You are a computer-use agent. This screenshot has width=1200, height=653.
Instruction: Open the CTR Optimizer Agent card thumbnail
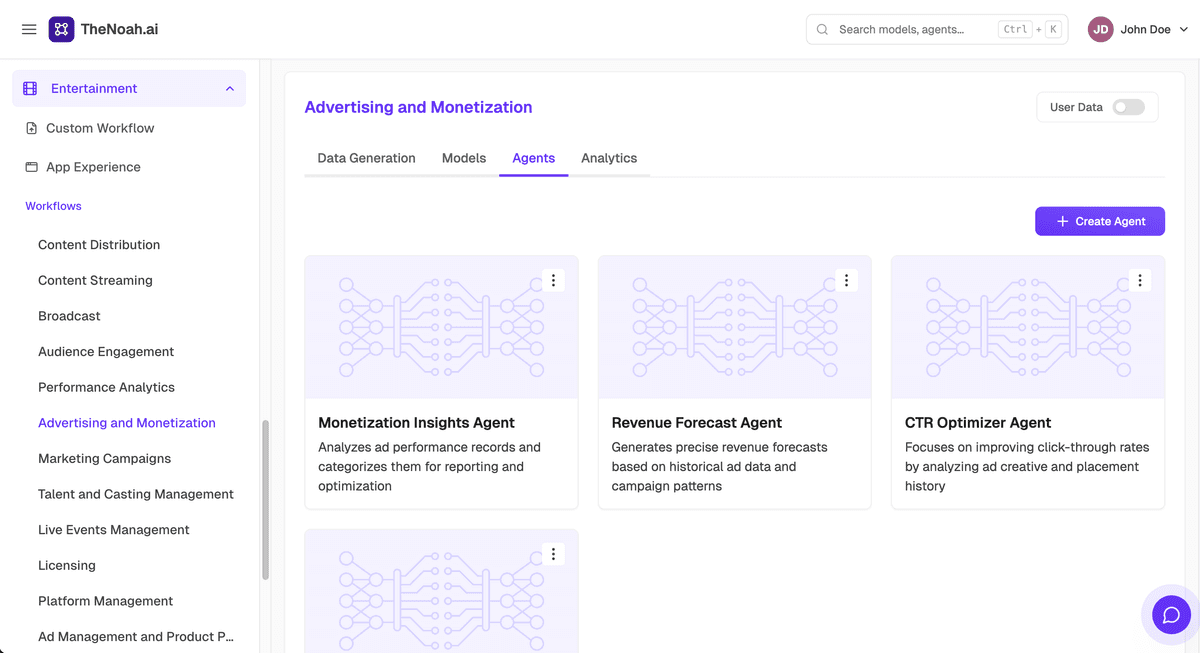coord(1028,327)
